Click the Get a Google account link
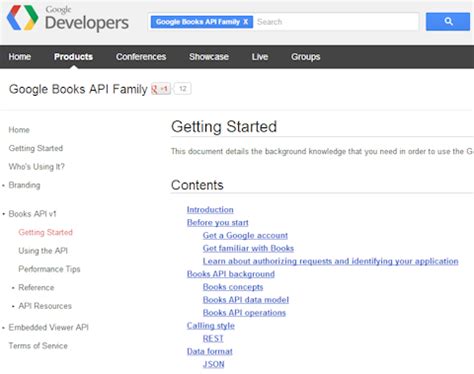The image size is (474, 374). (245, 236)
